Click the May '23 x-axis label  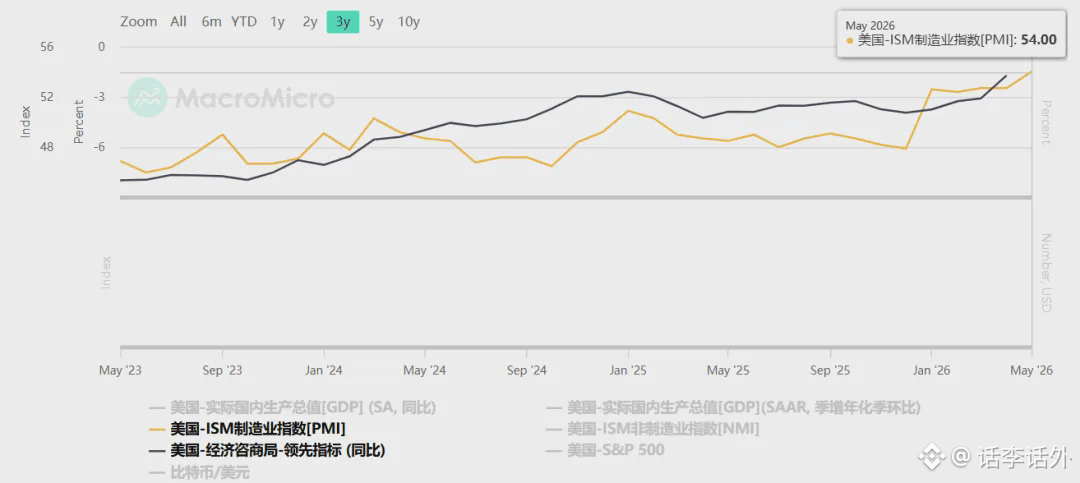coord(121,371)
